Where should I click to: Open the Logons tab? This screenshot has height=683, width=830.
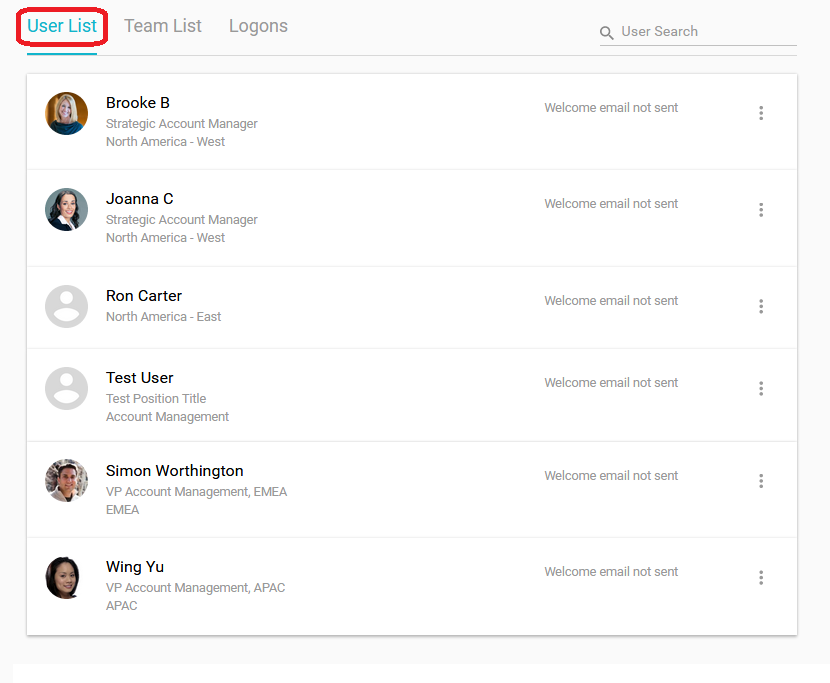click(258, 26)
